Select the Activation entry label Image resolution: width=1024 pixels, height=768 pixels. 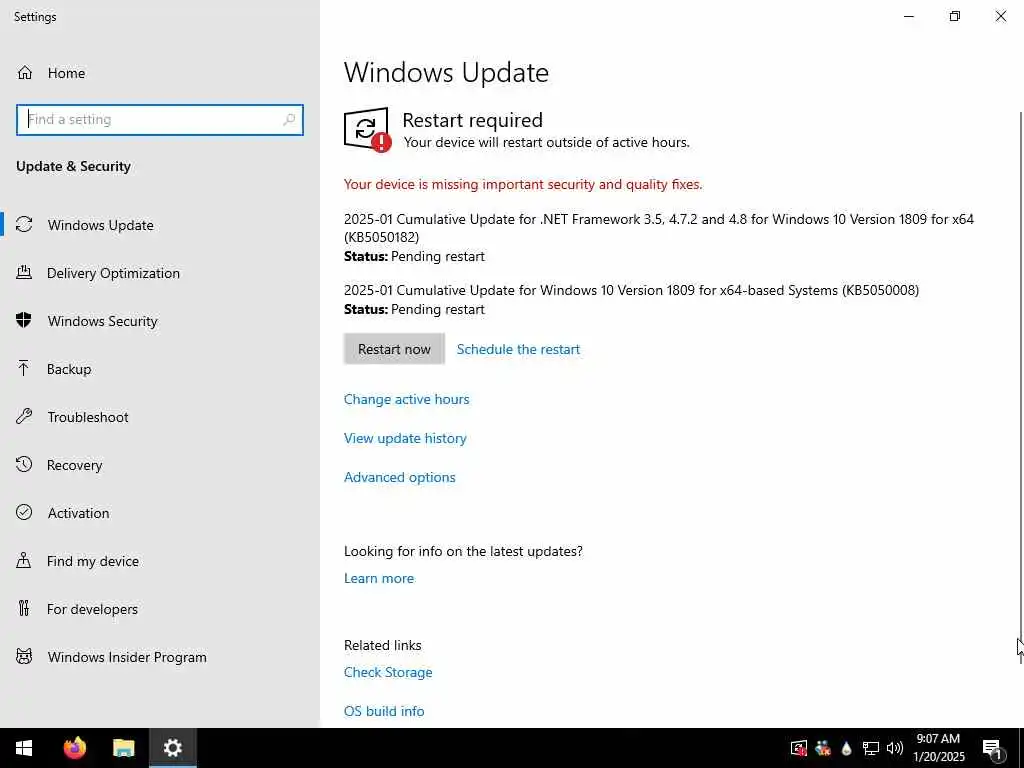pos(78,513)
